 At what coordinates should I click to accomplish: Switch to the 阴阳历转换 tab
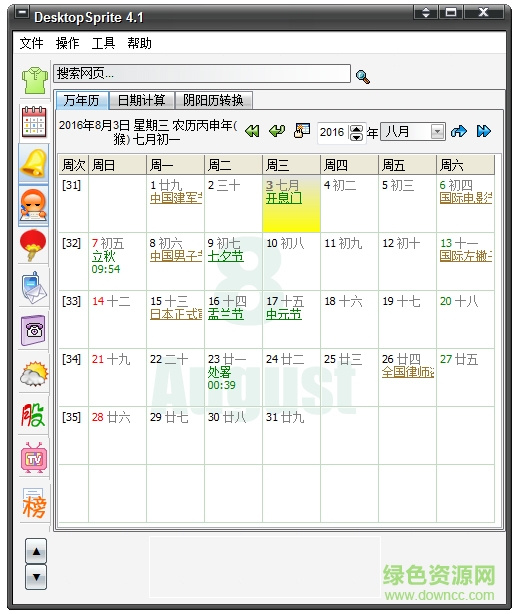[213, 100]
